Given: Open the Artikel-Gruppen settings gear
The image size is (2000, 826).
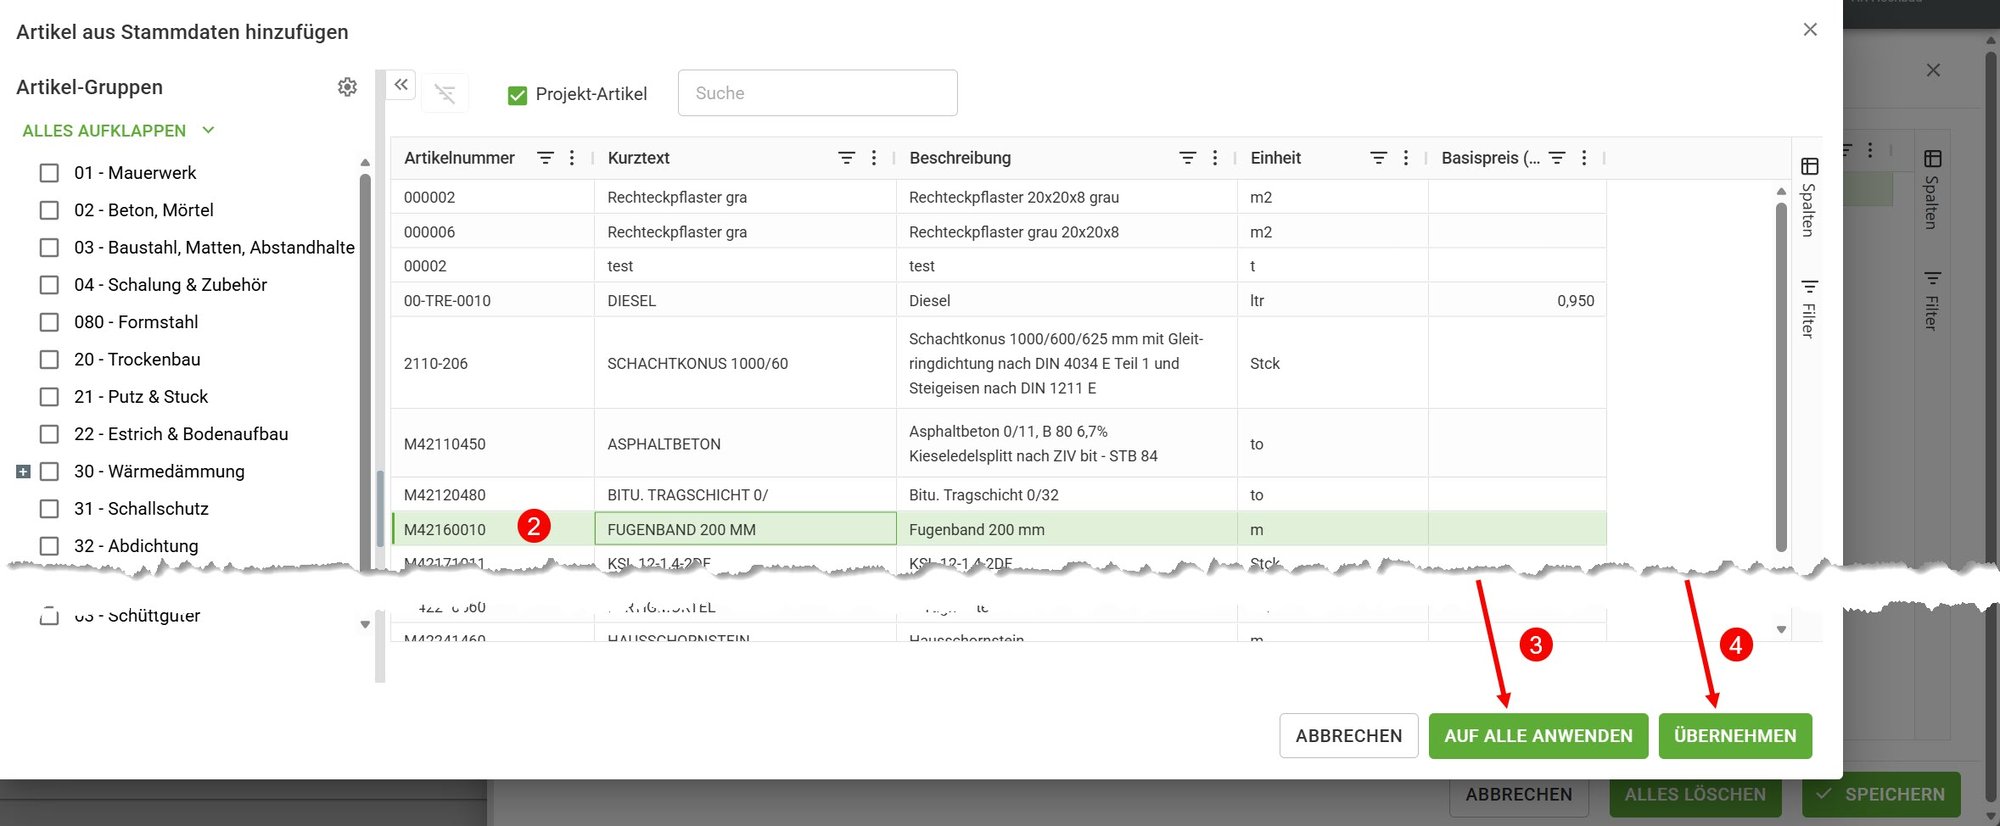Looking at the screenshot, I should tap(347, 87).
